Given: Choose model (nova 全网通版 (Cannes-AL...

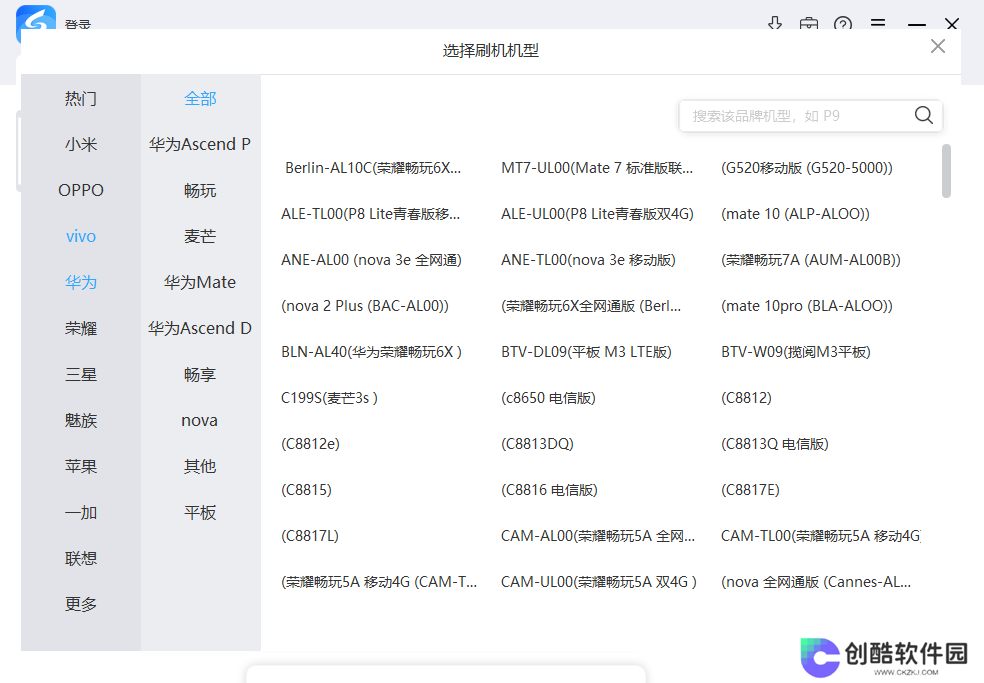Looking at the screenshot, I should point(816,582).
